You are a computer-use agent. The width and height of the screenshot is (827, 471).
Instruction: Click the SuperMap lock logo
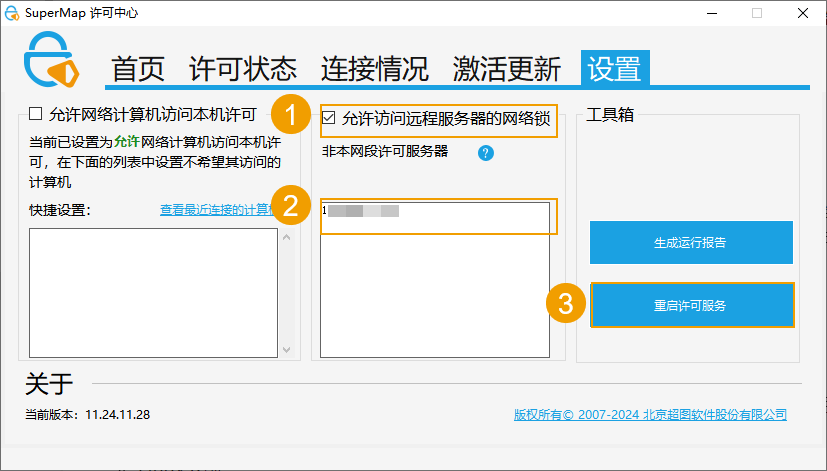tap(51, 59)
